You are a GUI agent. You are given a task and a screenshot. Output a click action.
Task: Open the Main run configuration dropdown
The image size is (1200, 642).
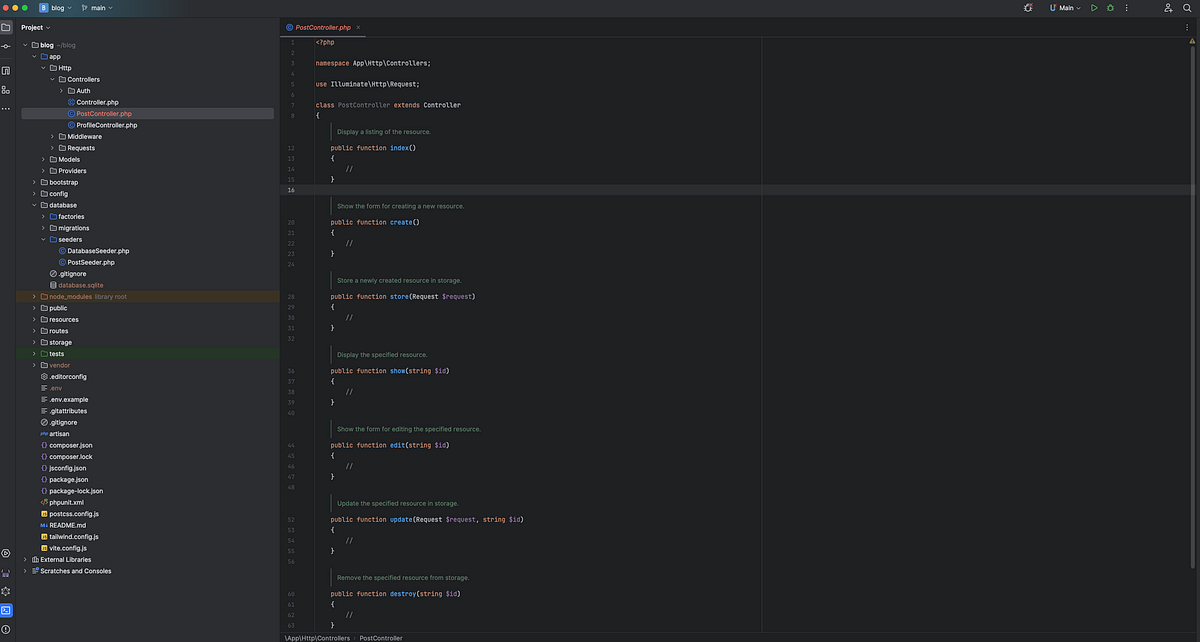(x=1066, y=8)
